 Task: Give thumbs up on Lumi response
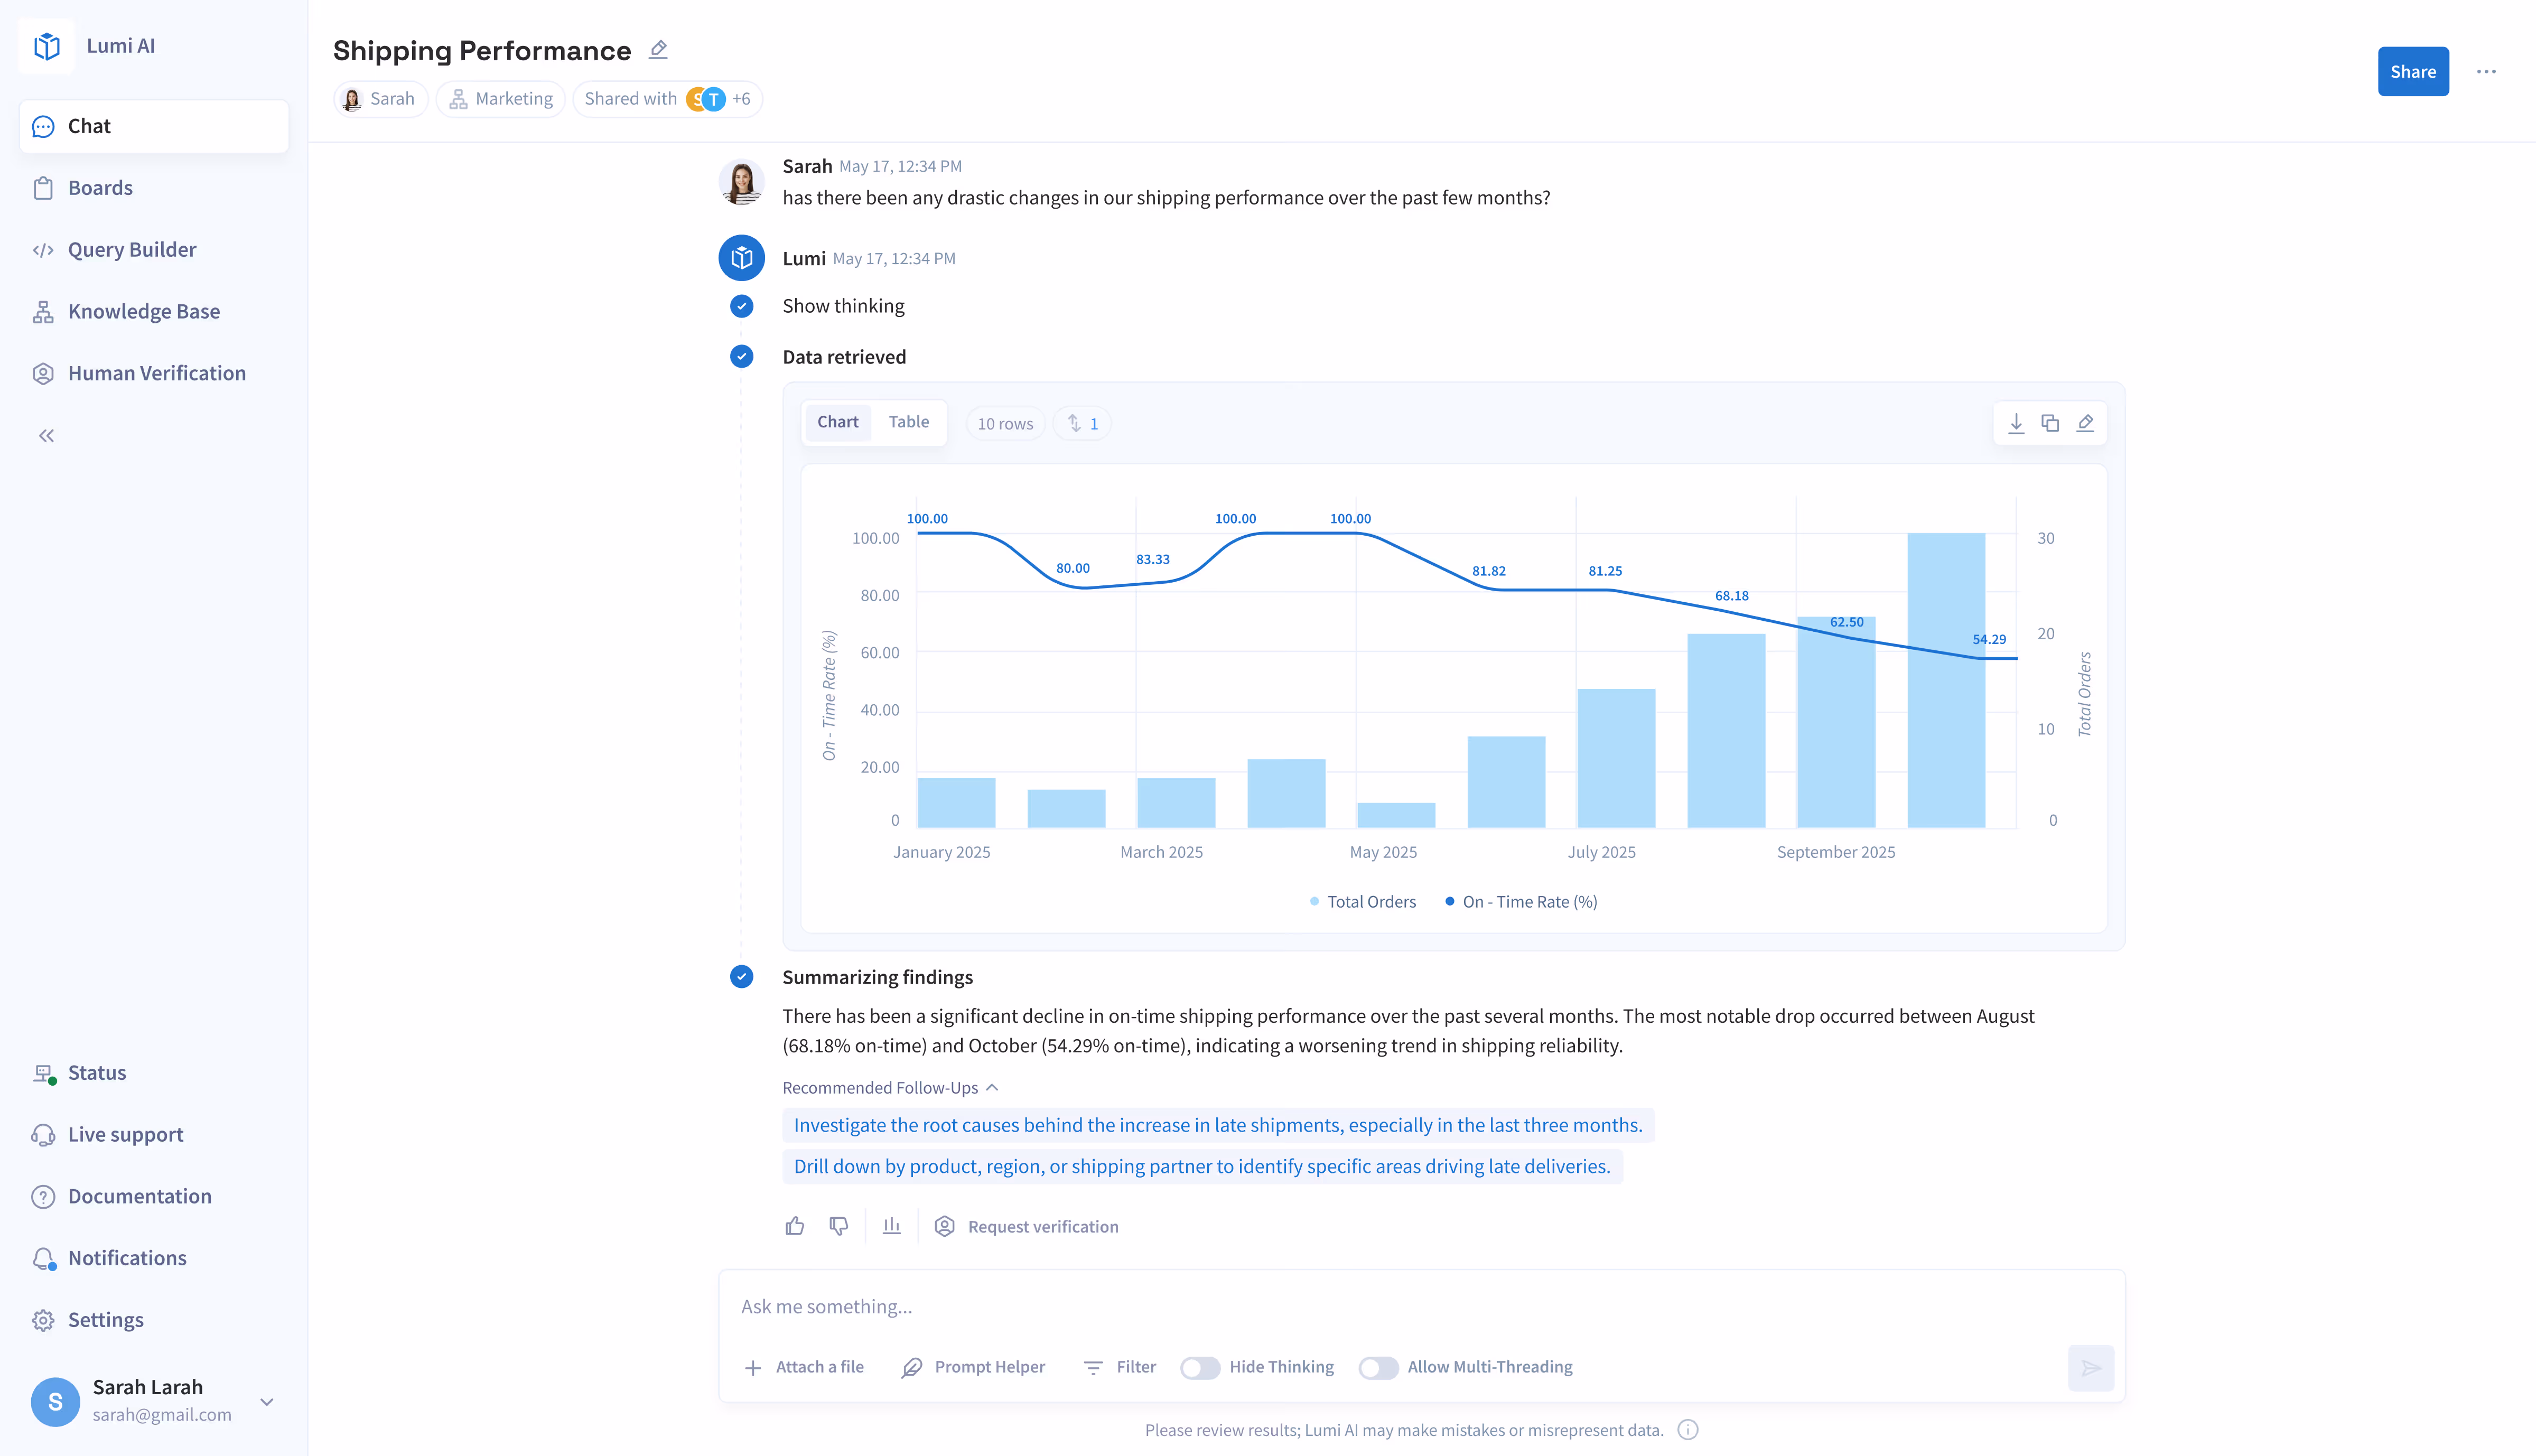click(x=795, y=1226)
